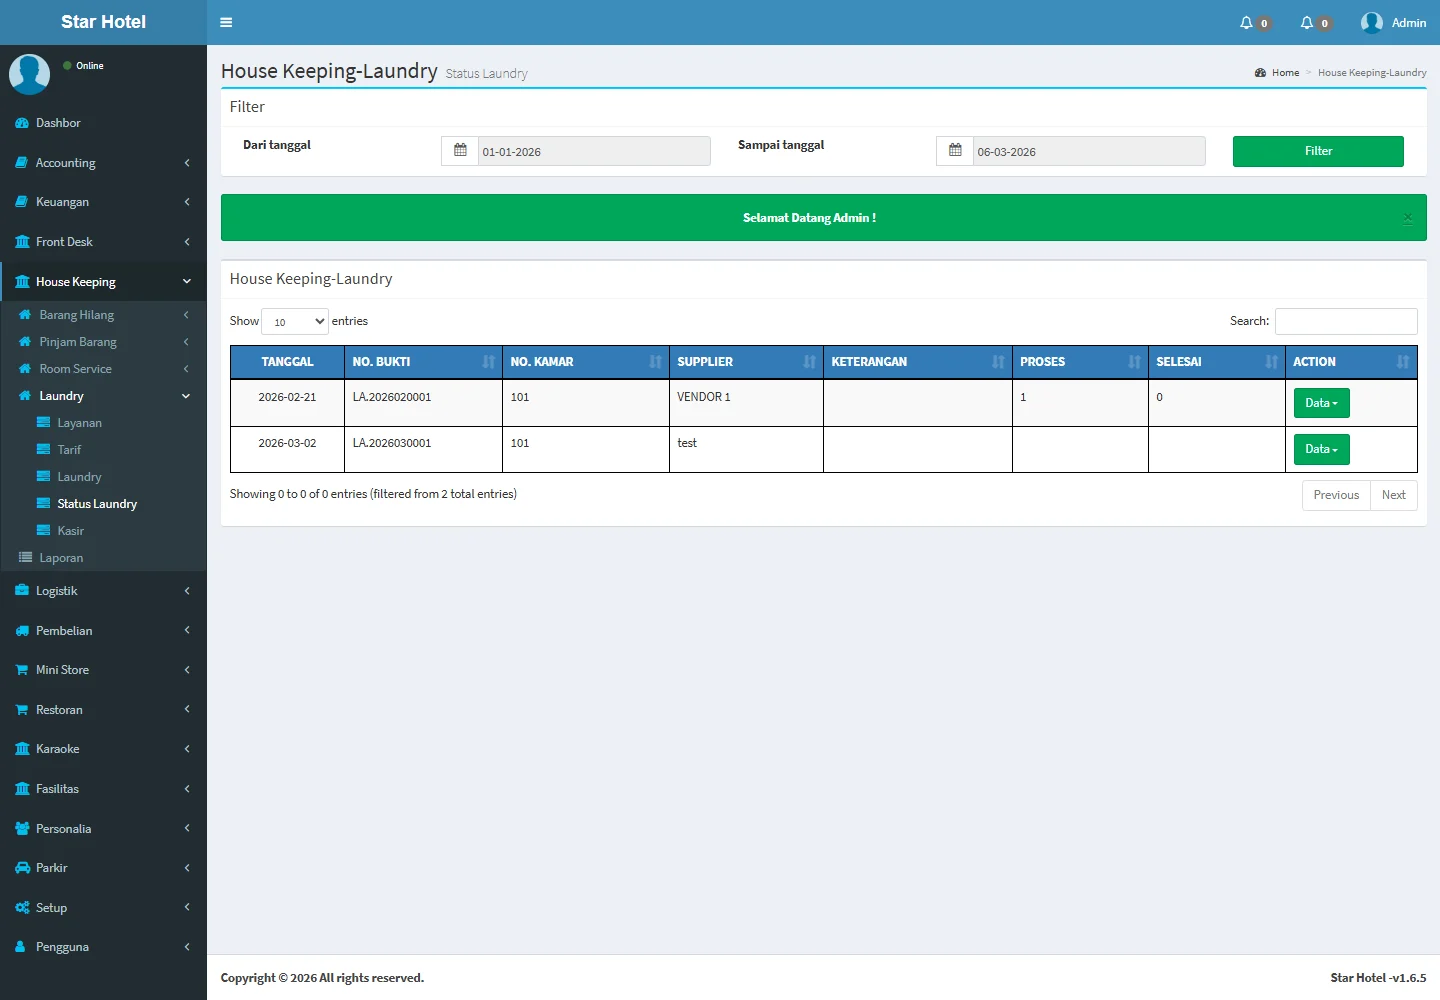Open Data dropdown for LA.2026020001 row
This screenshot has height=1000, width=1440.
pyautogui.click(x=1321, y=403)
